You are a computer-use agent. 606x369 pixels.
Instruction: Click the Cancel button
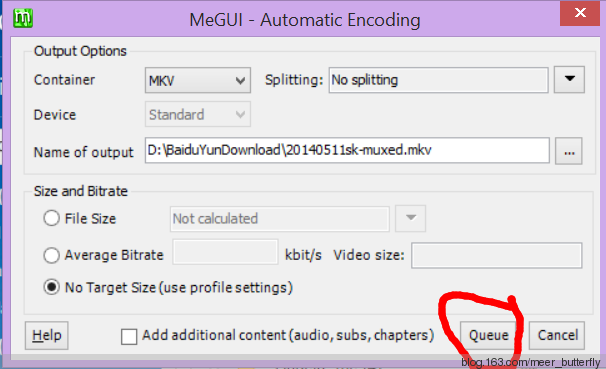557,335
